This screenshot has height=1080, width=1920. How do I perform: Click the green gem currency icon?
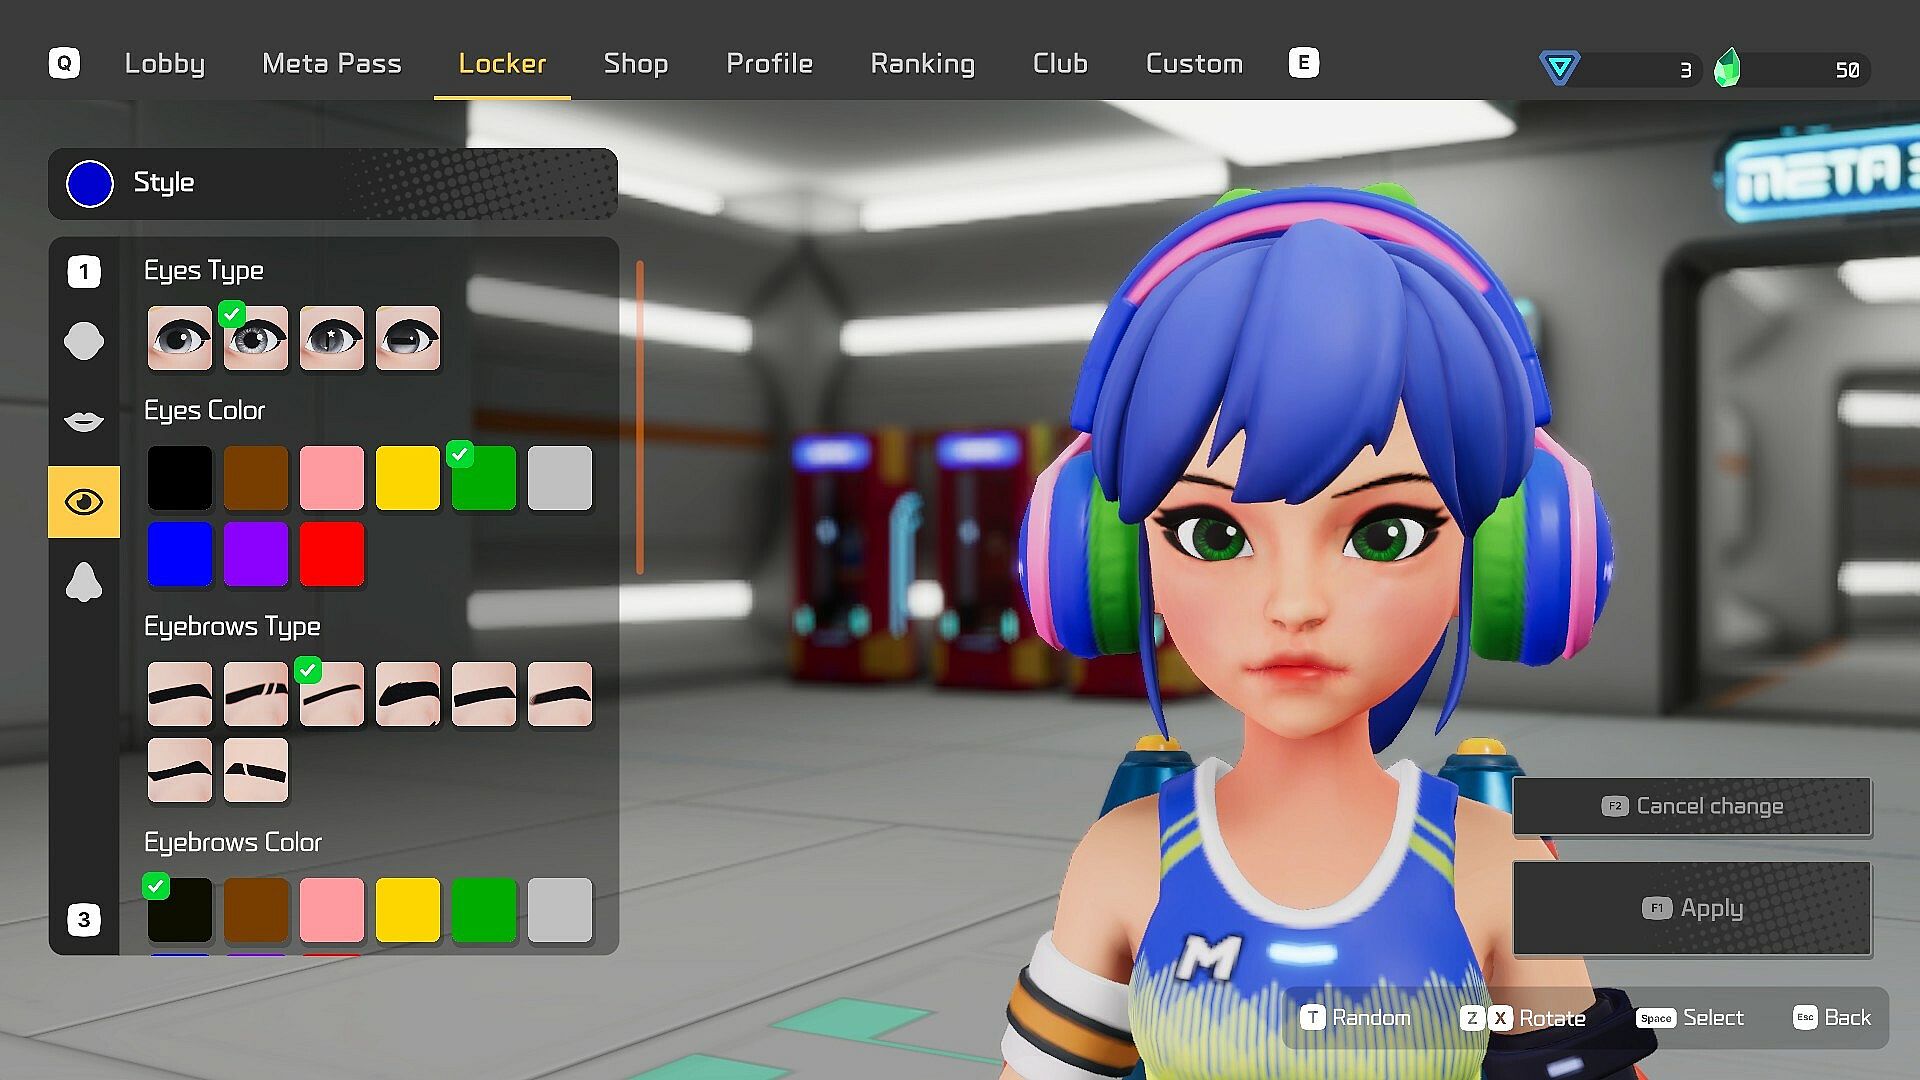[1728, 69]
